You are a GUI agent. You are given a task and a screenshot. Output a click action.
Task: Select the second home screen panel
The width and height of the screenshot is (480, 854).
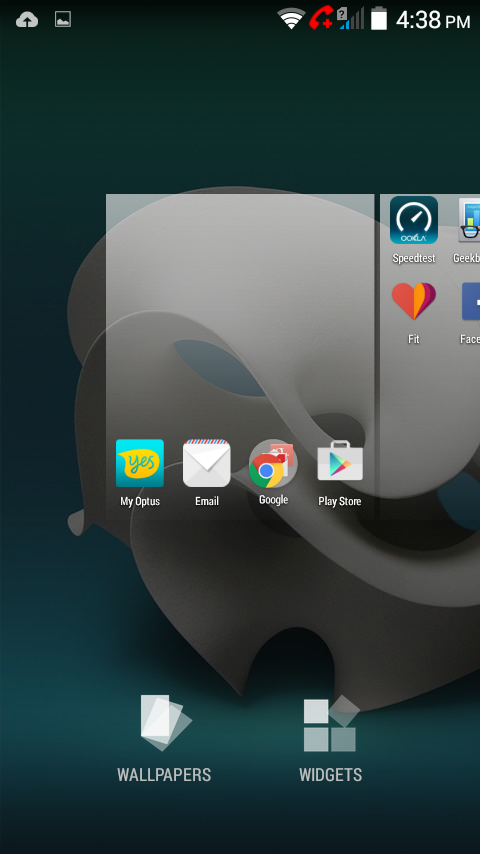point(430,356)
